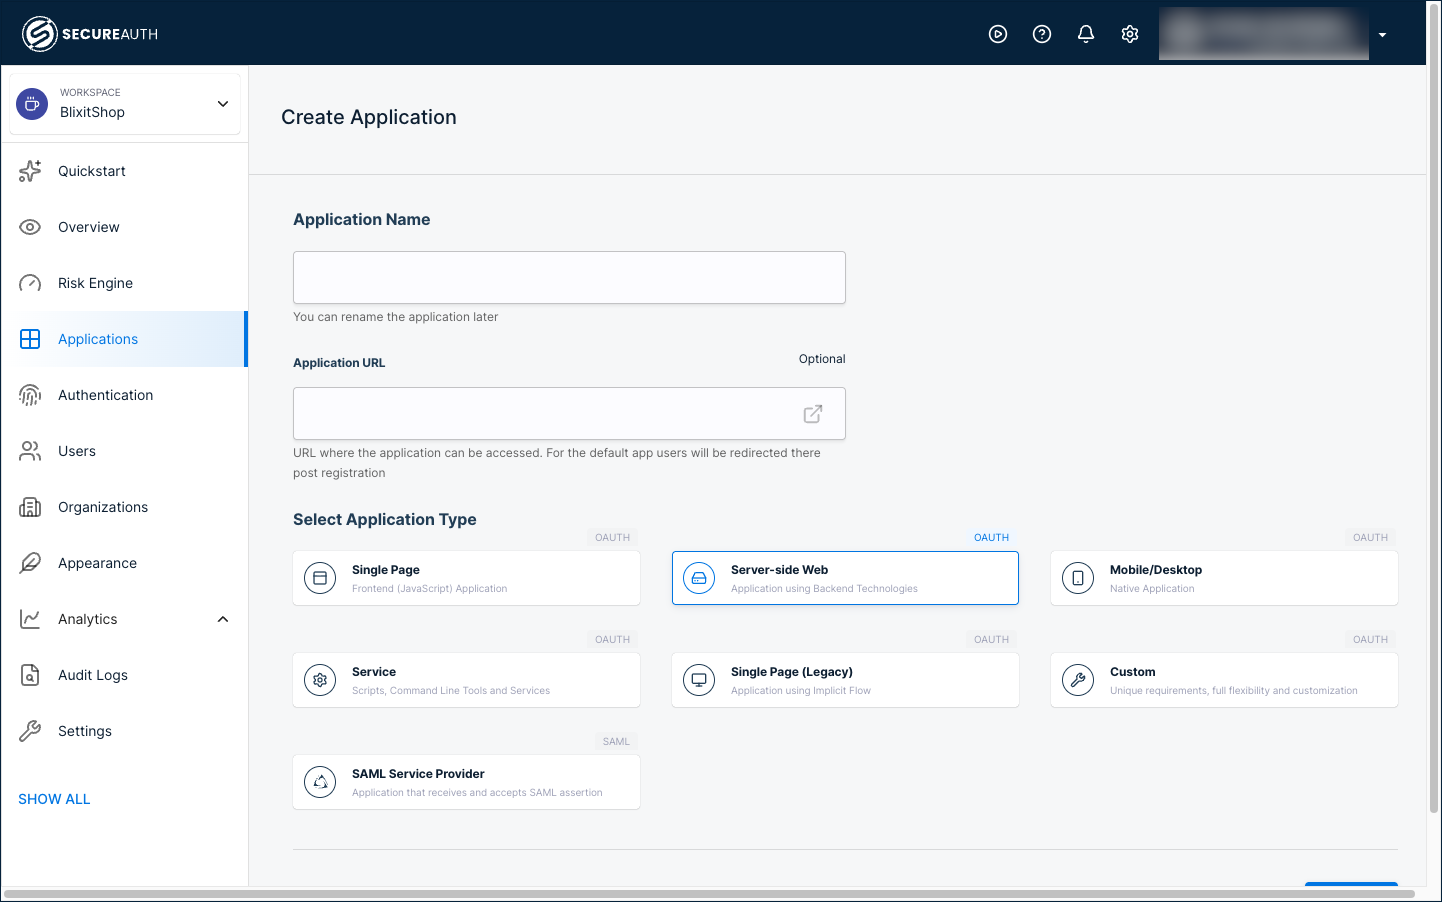Open the user account dropdown arrow
The height and width of the screenshot is (902, 1442).
[1382, 35]
